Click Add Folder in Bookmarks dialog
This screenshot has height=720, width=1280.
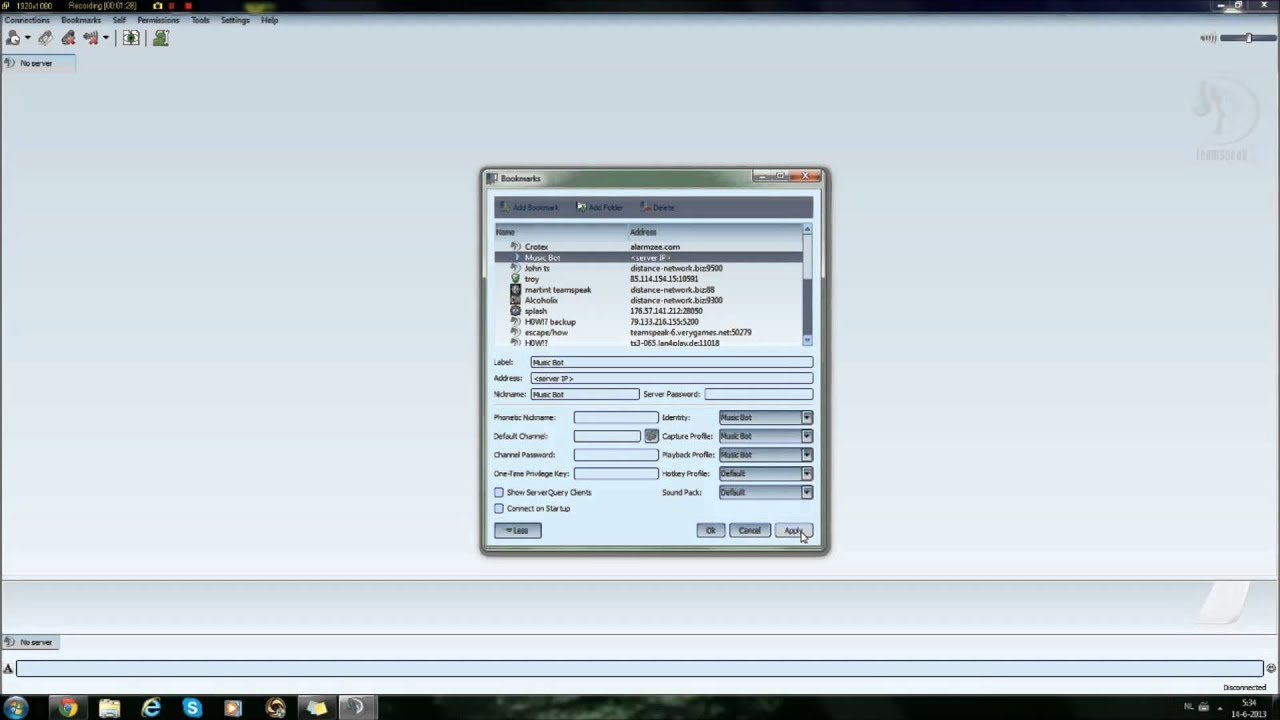(600, 207)
